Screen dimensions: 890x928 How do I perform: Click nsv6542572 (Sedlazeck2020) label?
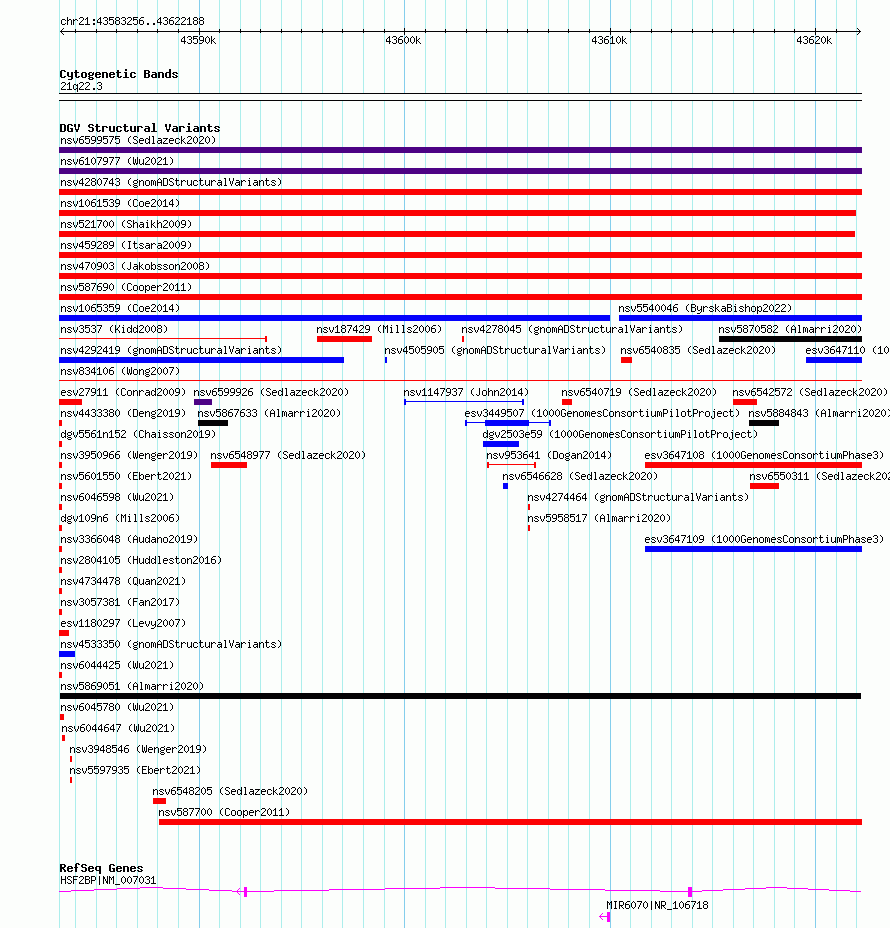click(810, 392)
